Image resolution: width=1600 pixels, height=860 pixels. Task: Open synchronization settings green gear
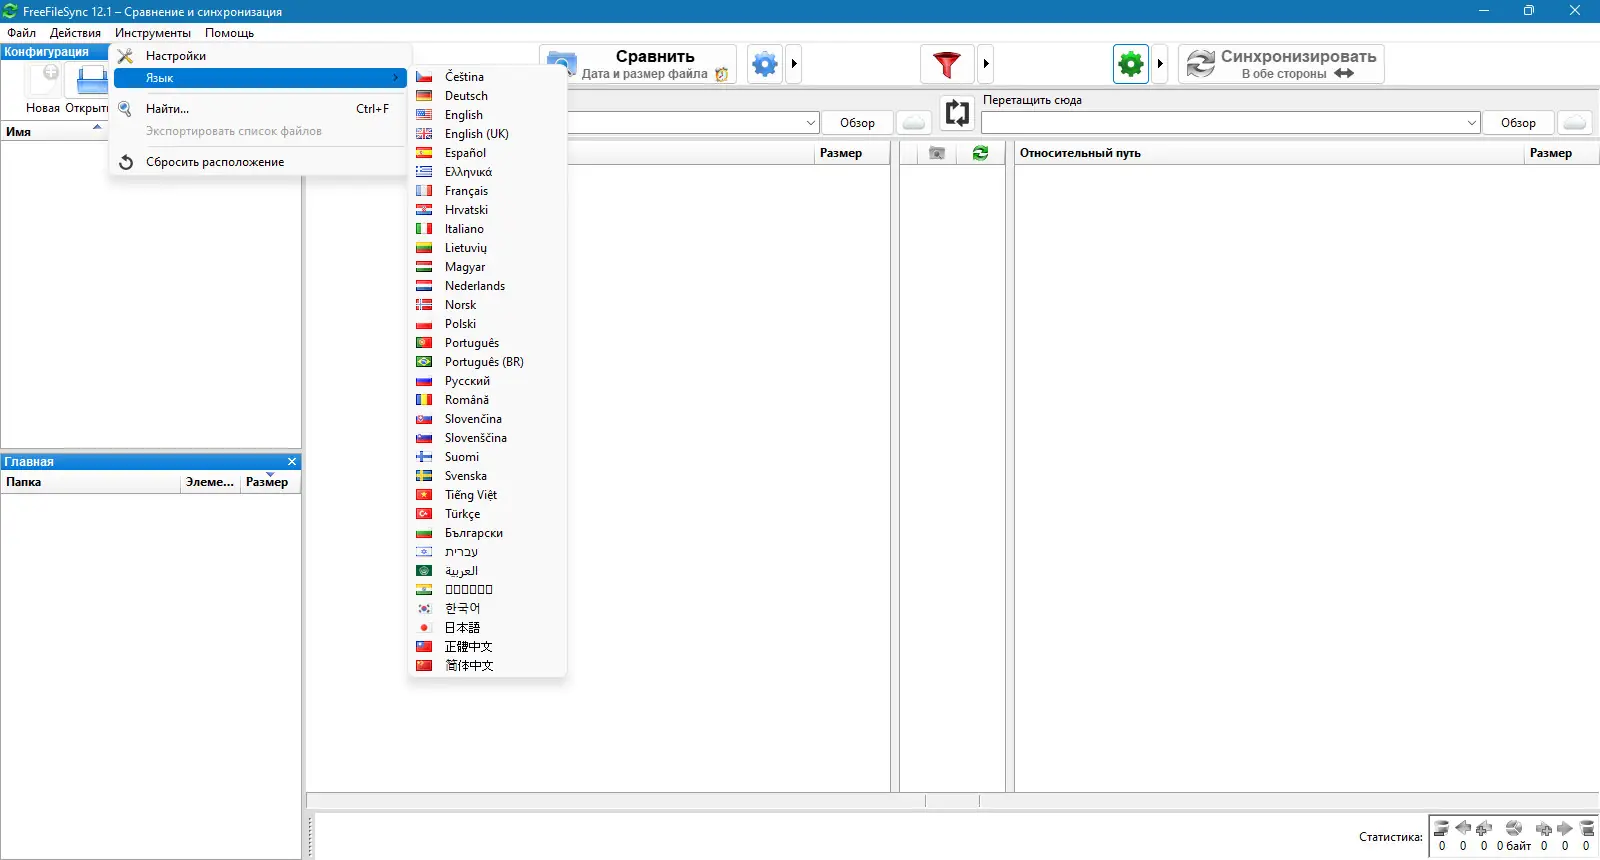(x=1131, y=64)
